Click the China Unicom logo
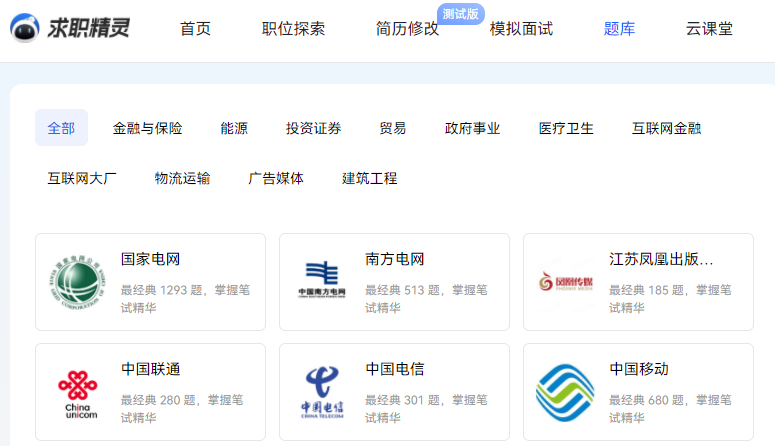 pos(78,394)
